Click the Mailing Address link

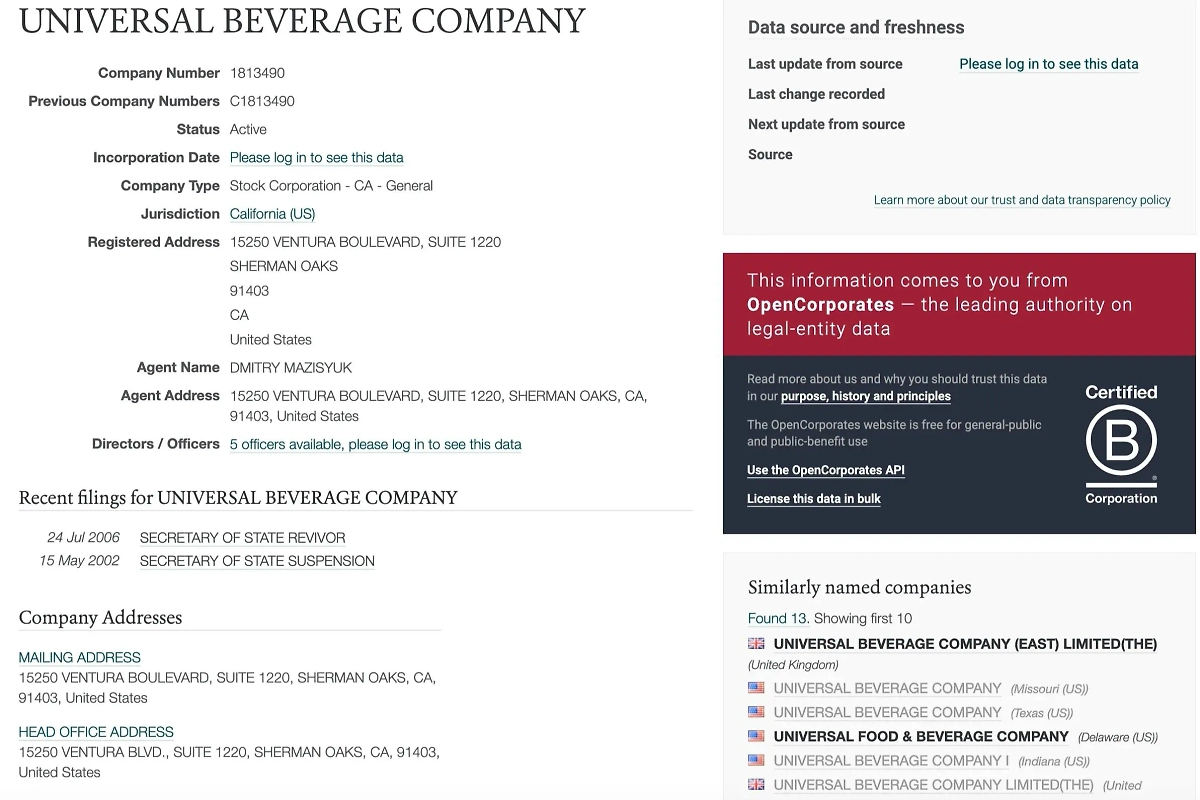coord(79,657)
